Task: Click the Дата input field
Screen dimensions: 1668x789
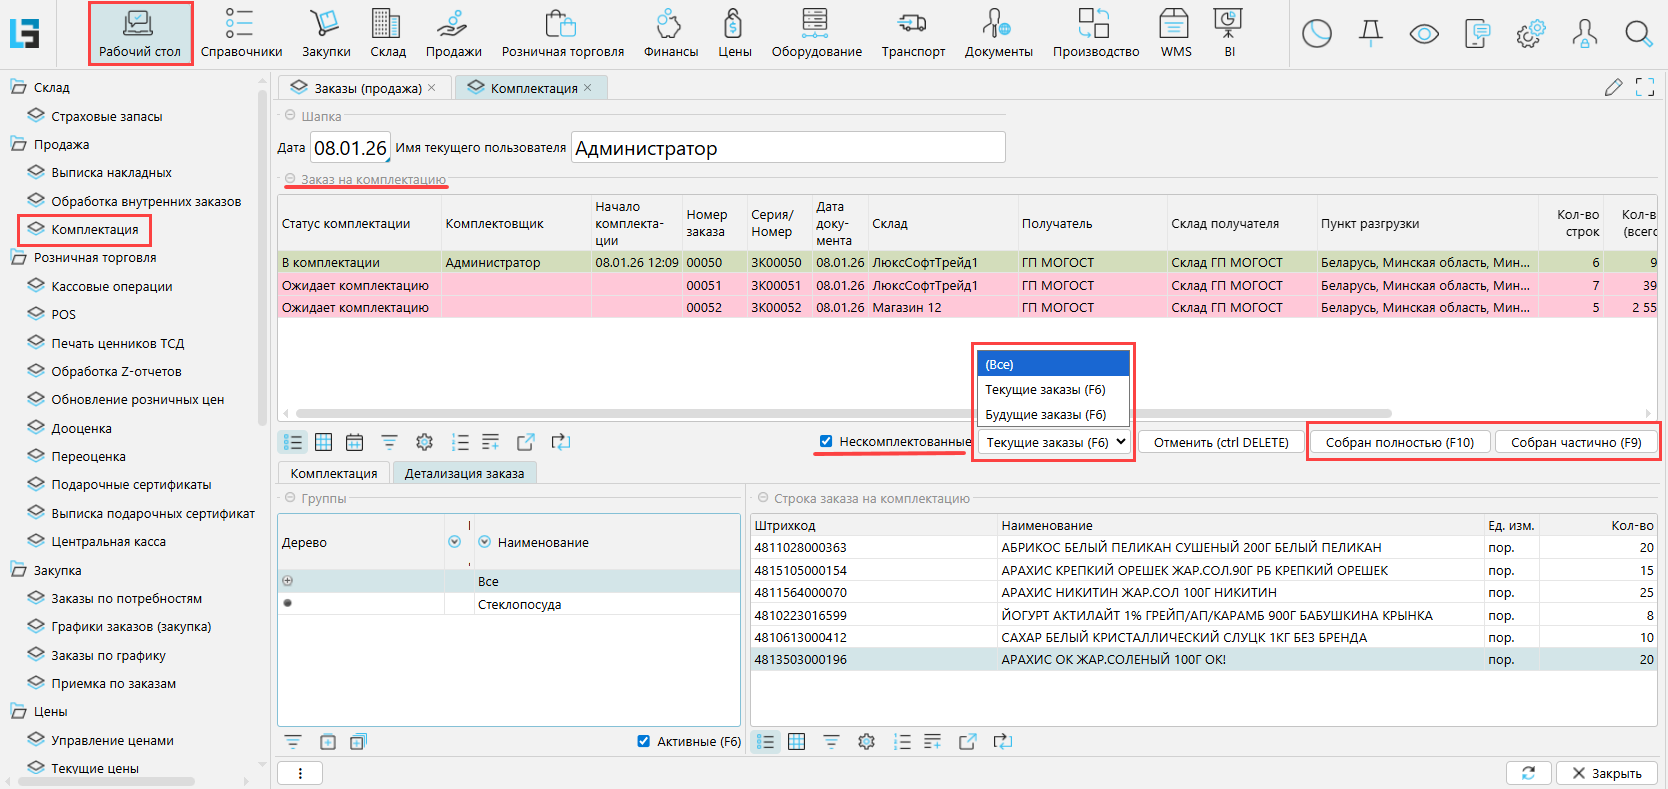Action: click(350, 148)
